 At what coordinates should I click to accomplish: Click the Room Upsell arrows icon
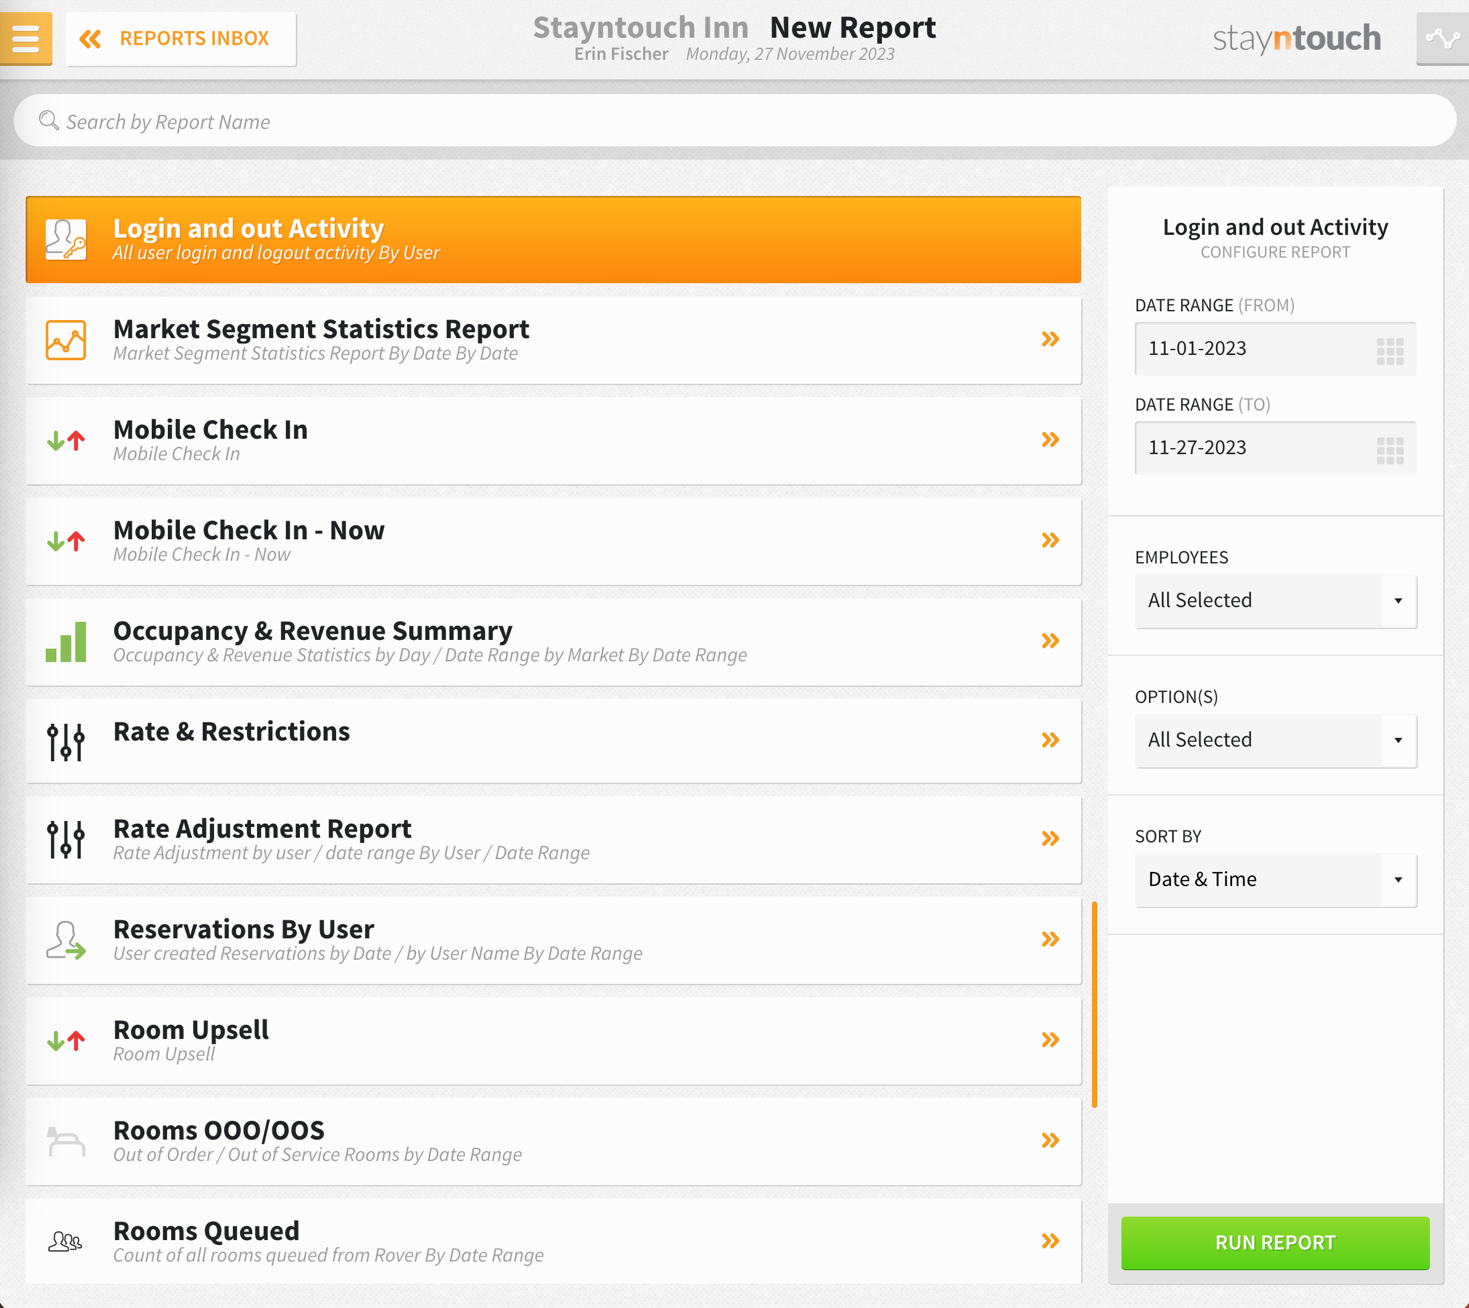(66, 1041)
